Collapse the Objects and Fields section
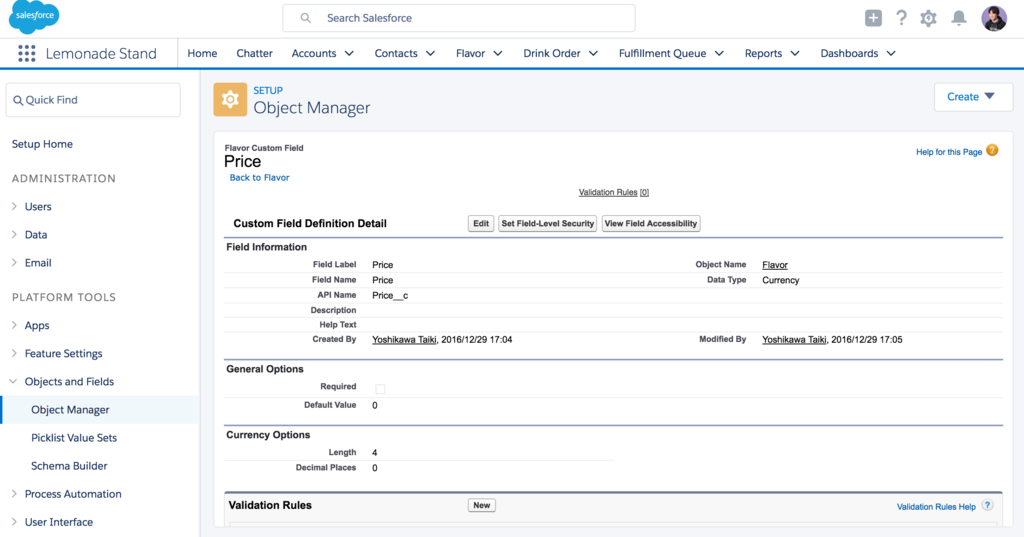Viewport: 1024px width, 537px height. point(13,382)
